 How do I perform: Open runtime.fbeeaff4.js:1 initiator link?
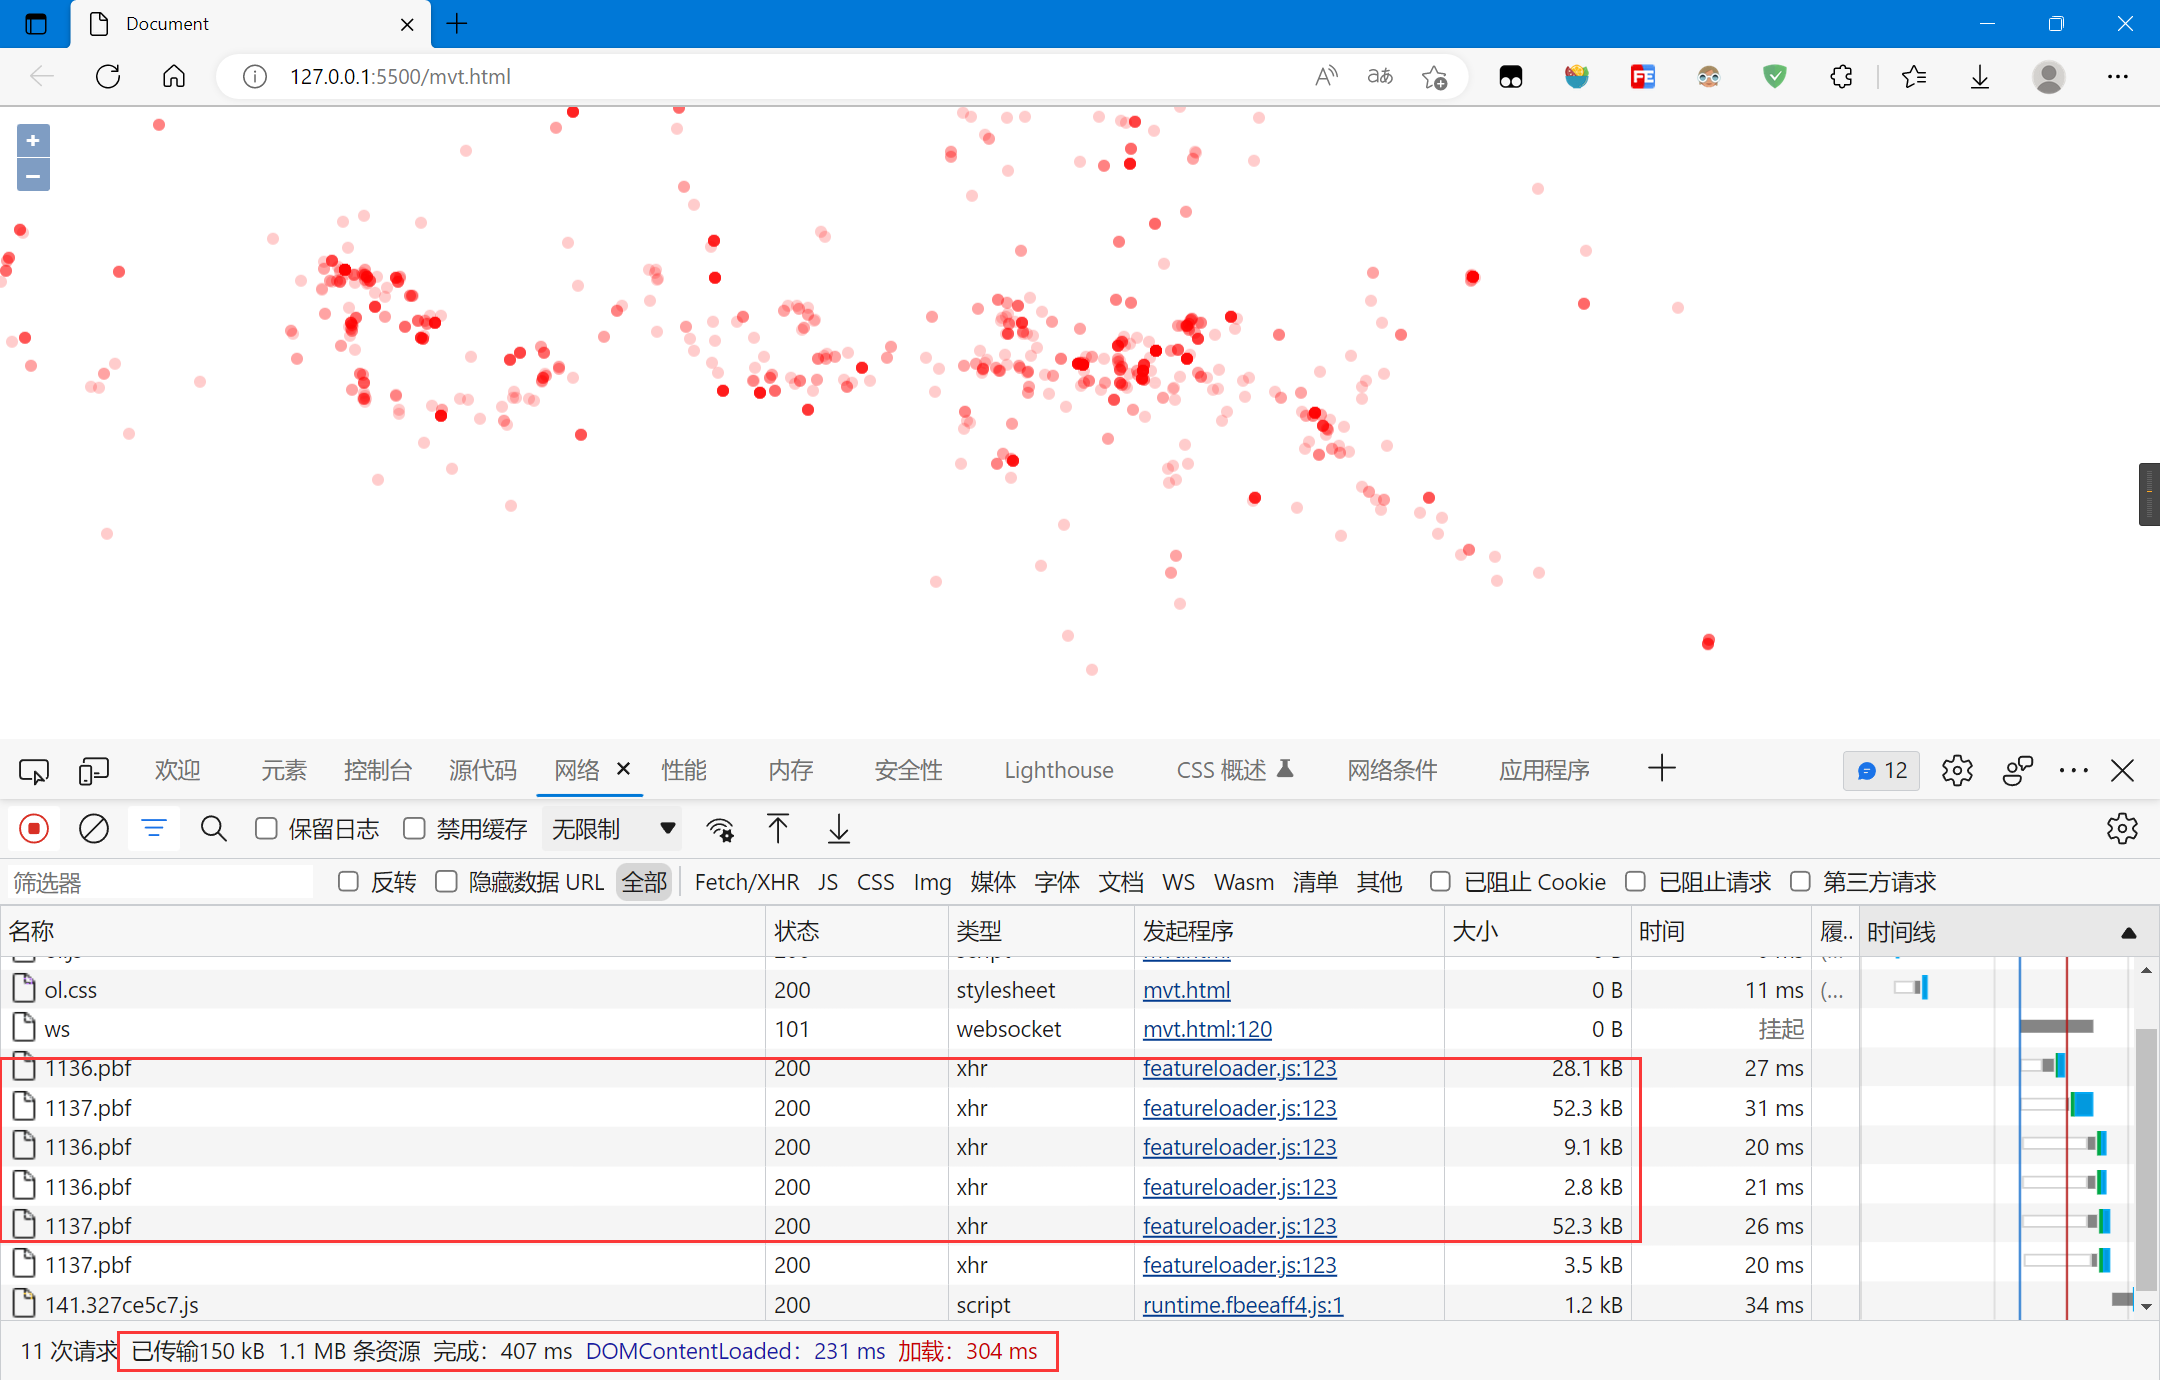pyautogui.click(x=1243, y=1305)
